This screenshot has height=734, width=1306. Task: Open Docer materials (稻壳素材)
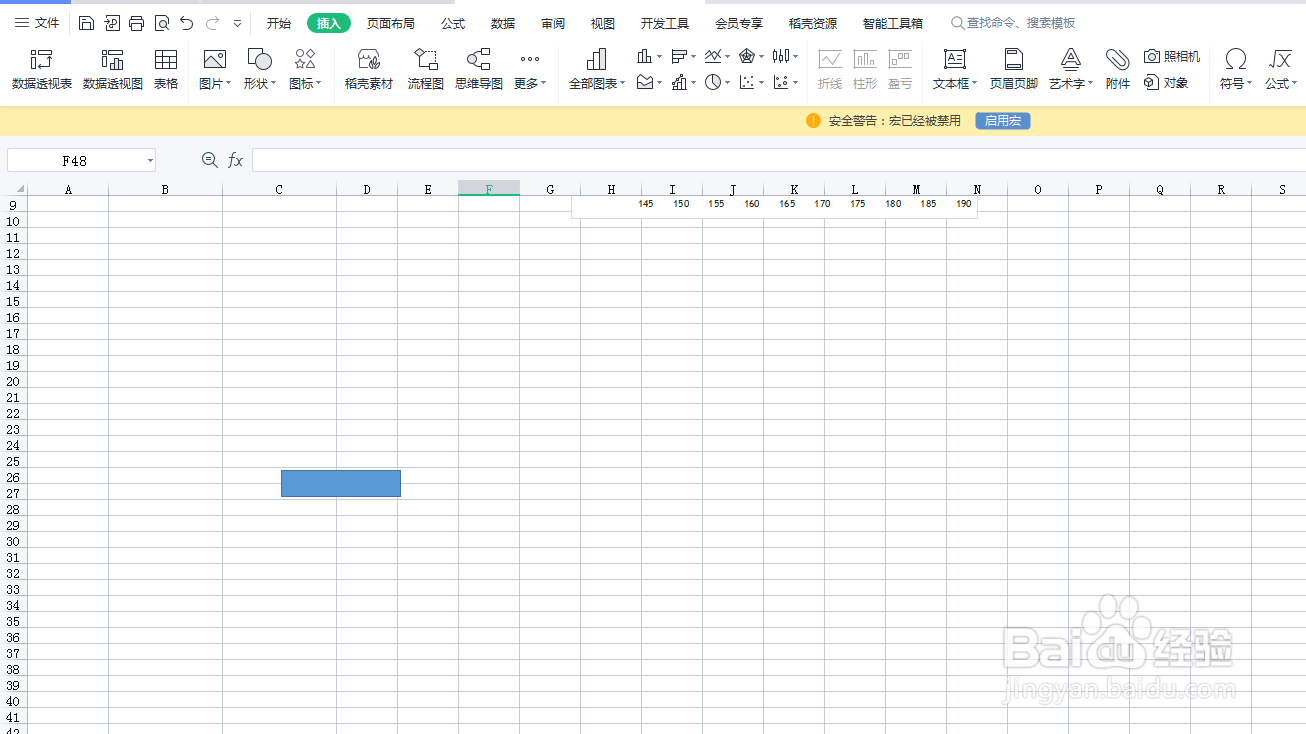[369, 70]
